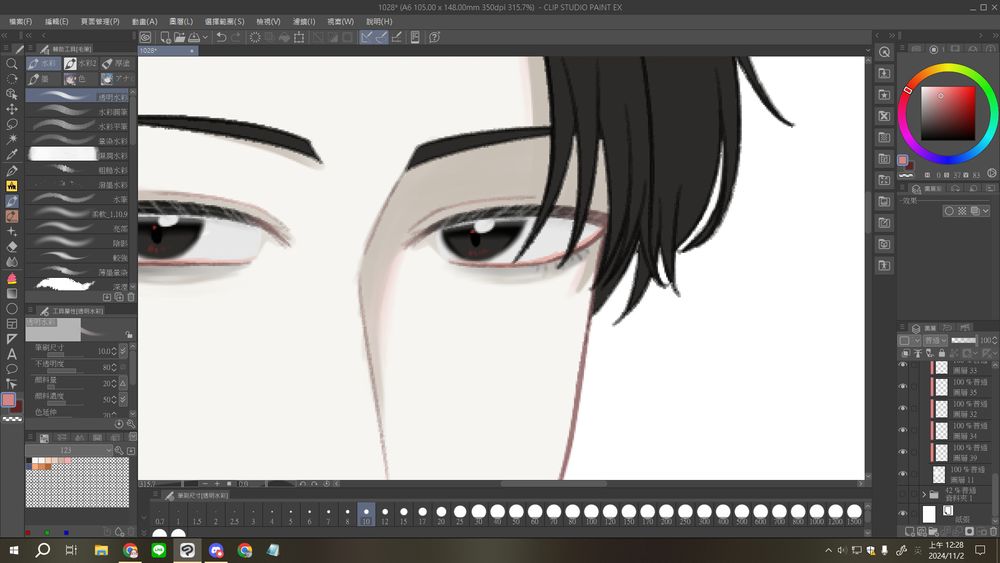Screen dimensions: 1000x563
Task: Select the transparent color swatch
Action: click(x=12, y=419)
